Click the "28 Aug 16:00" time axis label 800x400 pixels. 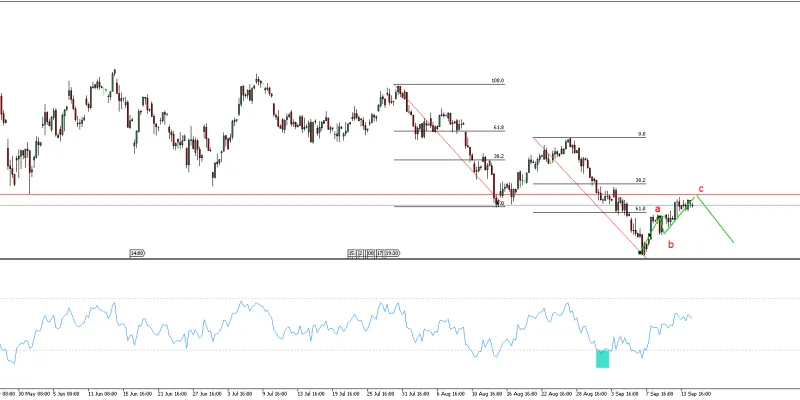(x=591, y=394)
